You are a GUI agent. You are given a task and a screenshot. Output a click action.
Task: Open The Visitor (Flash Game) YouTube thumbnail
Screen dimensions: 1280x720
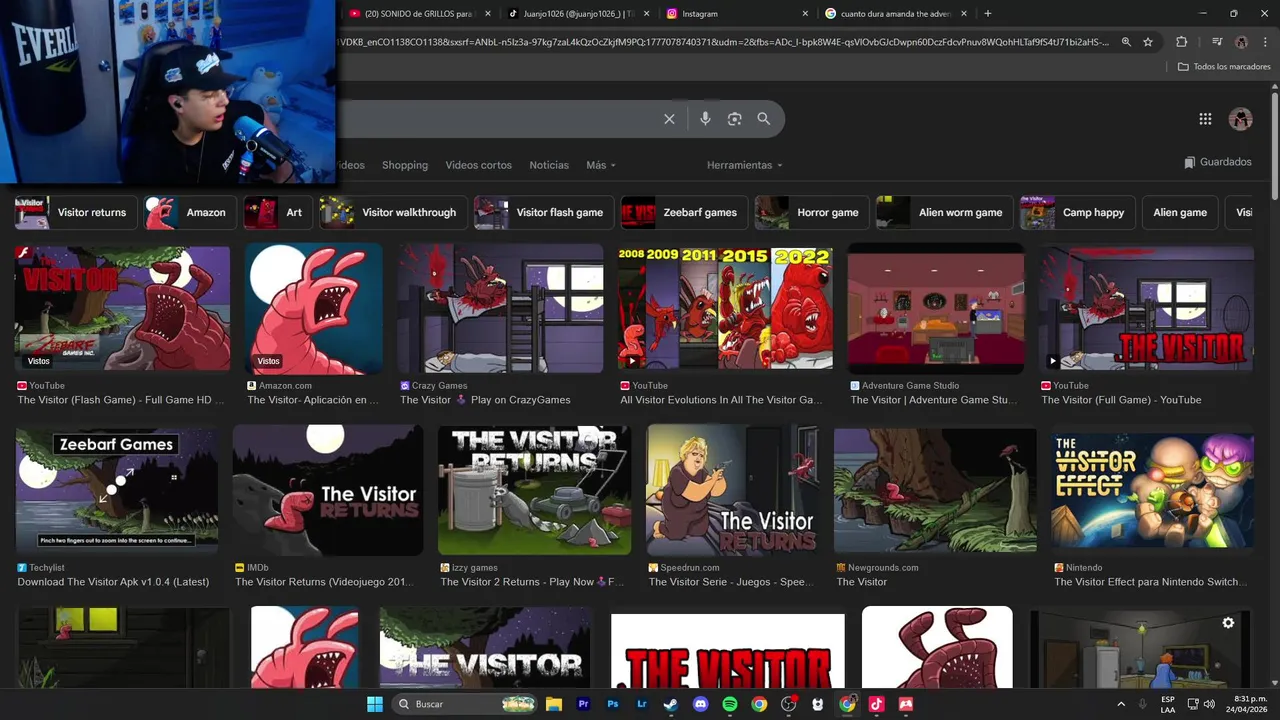tap(122, 308)
